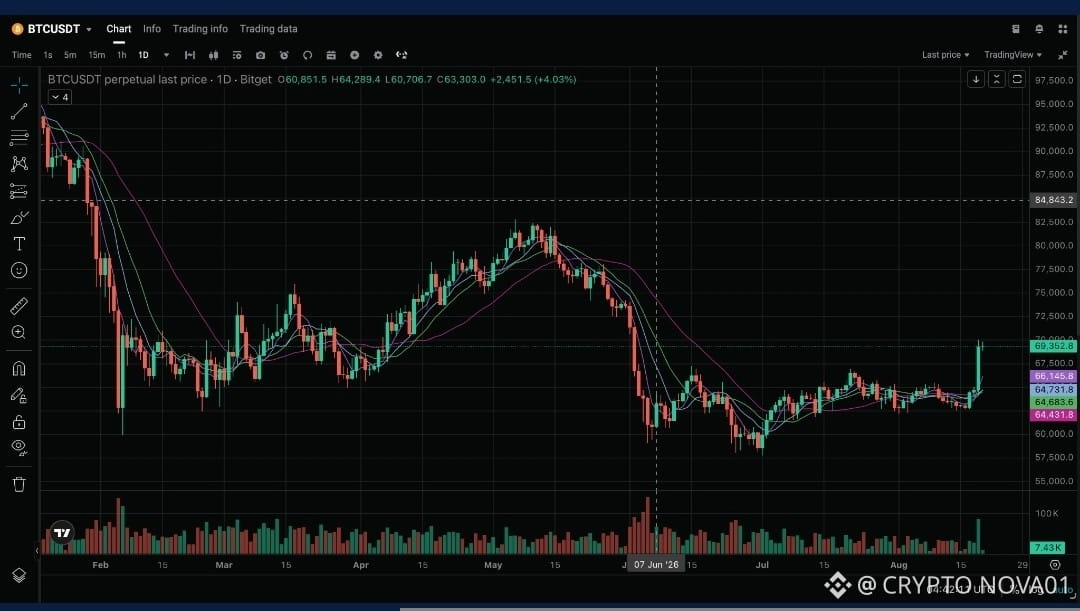Click the replay circular arrow icon
The image size is (1080, 611).
click(307, 55)
